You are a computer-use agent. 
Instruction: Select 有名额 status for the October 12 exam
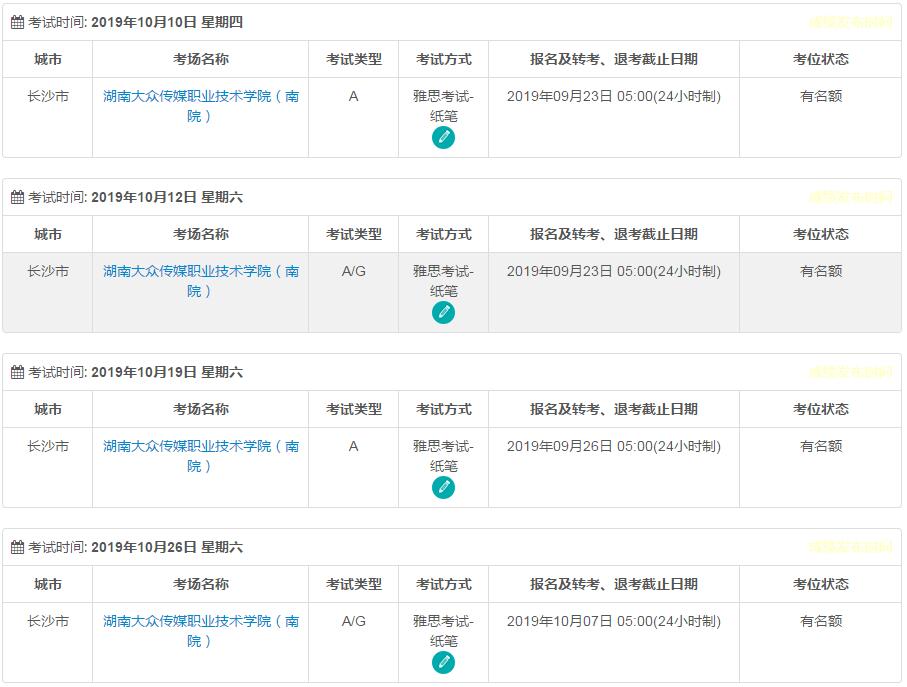pyautogui.click(x=821, y=271)
